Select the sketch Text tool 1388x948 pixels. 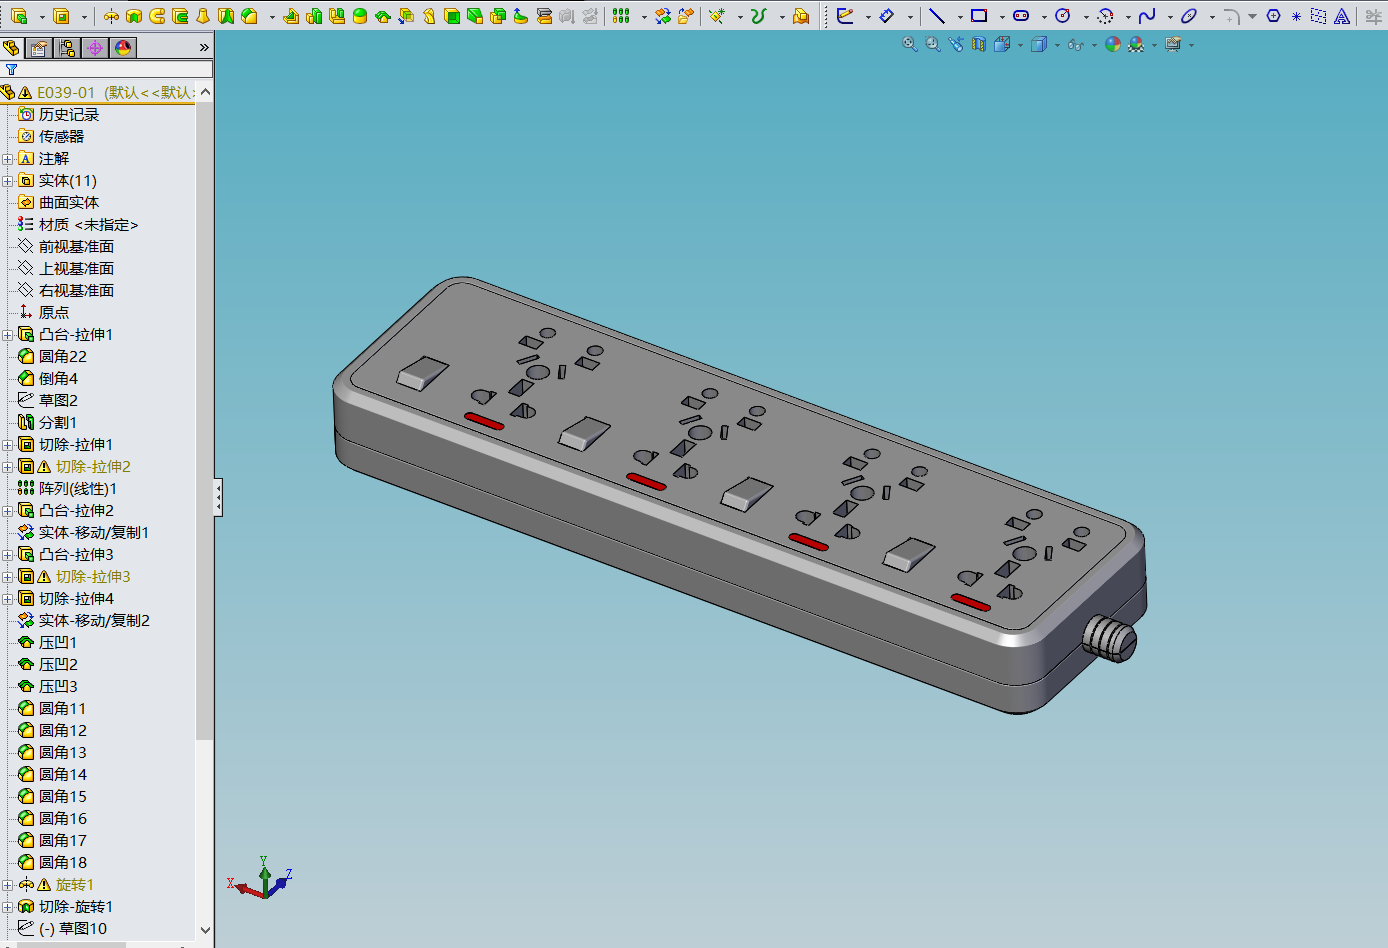(x=1342, y=16)
